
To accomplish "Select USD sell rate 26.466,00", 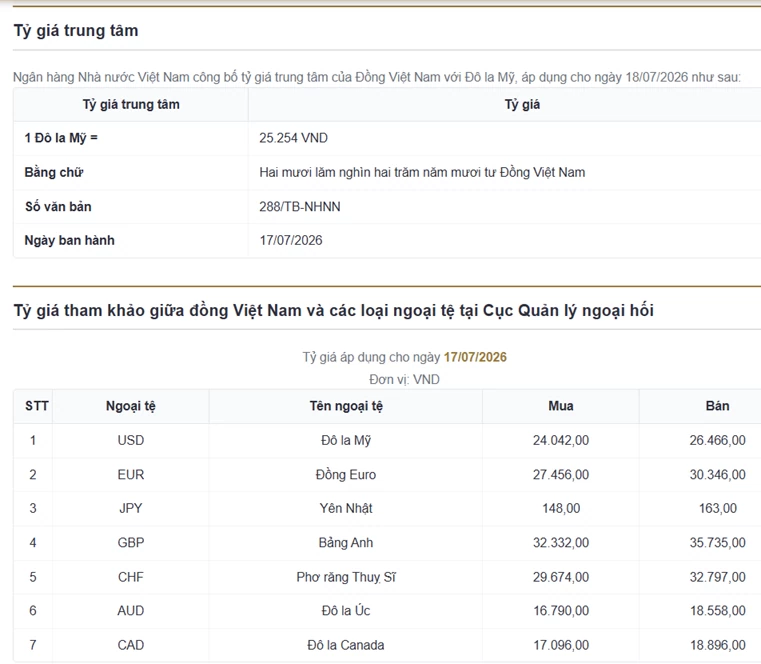I will point(717,440).
